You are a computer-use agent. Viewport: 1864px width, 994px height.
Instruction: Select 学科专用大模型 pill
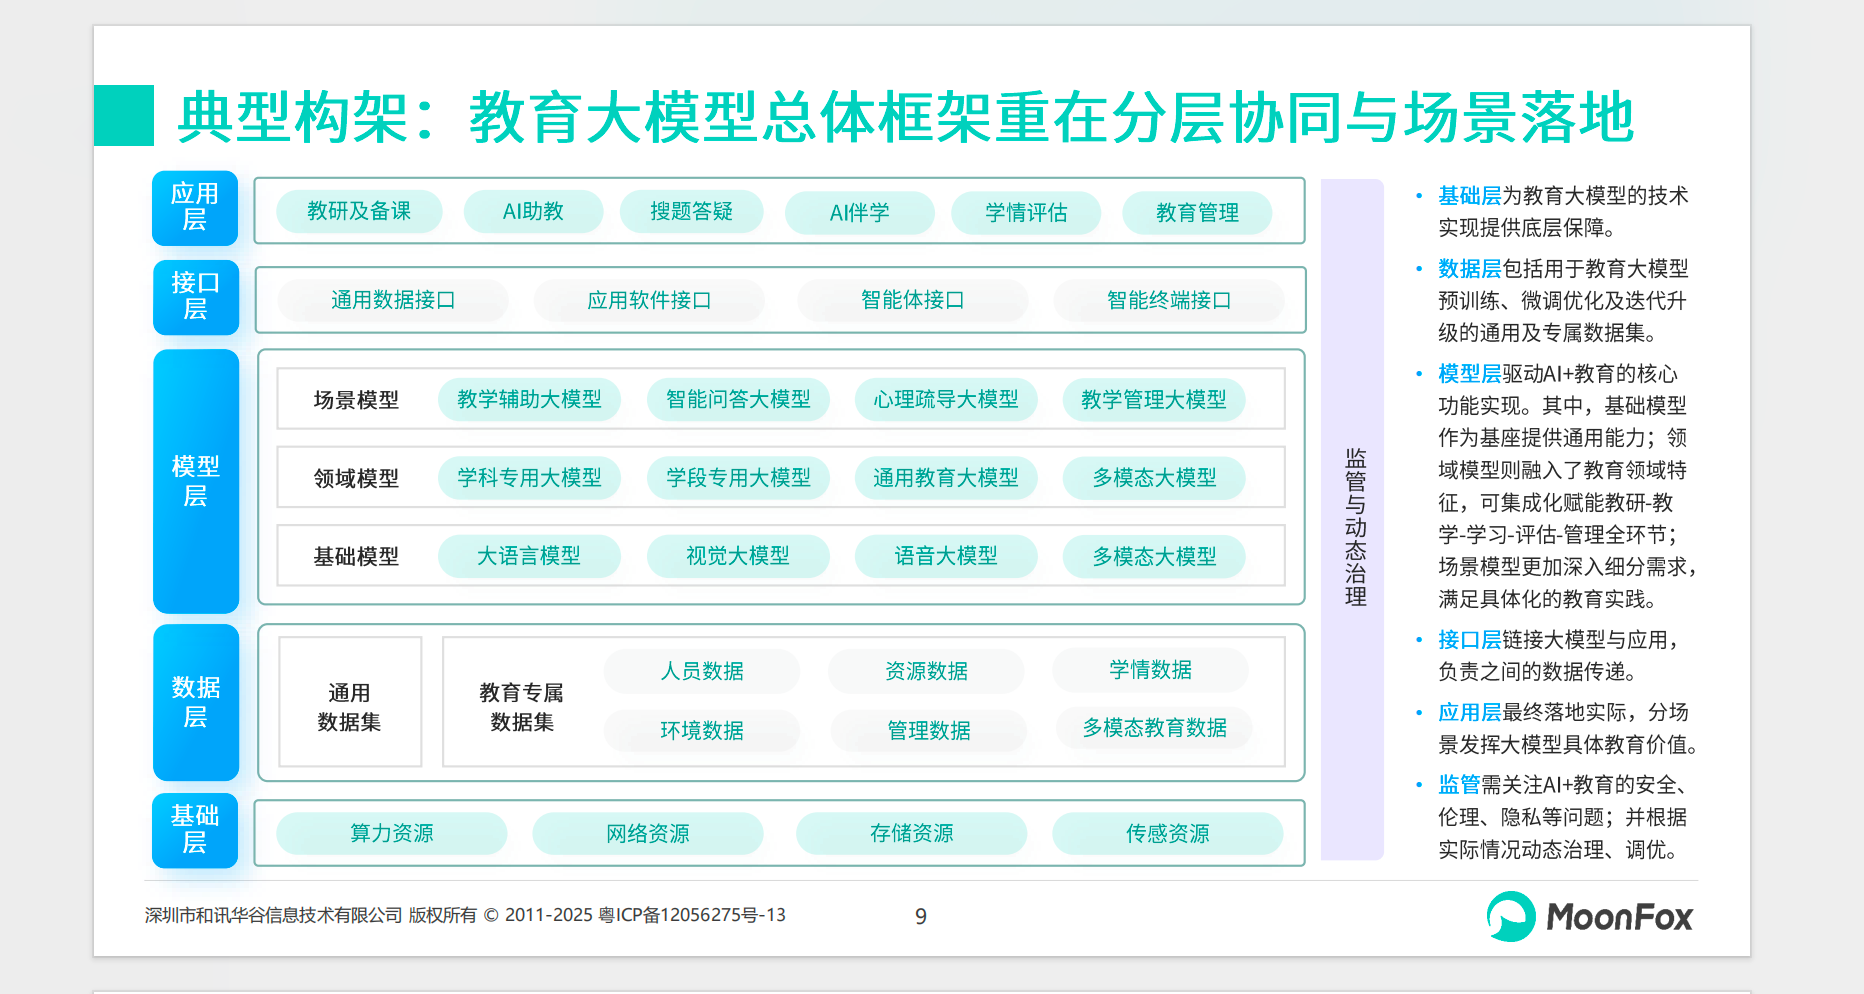point(529,477)
